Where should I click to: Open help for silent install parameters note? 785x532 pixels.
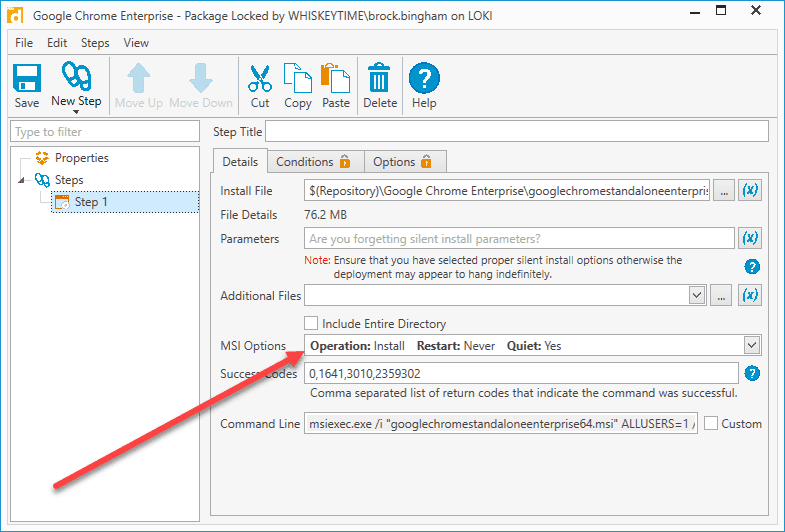pos(751,267)
